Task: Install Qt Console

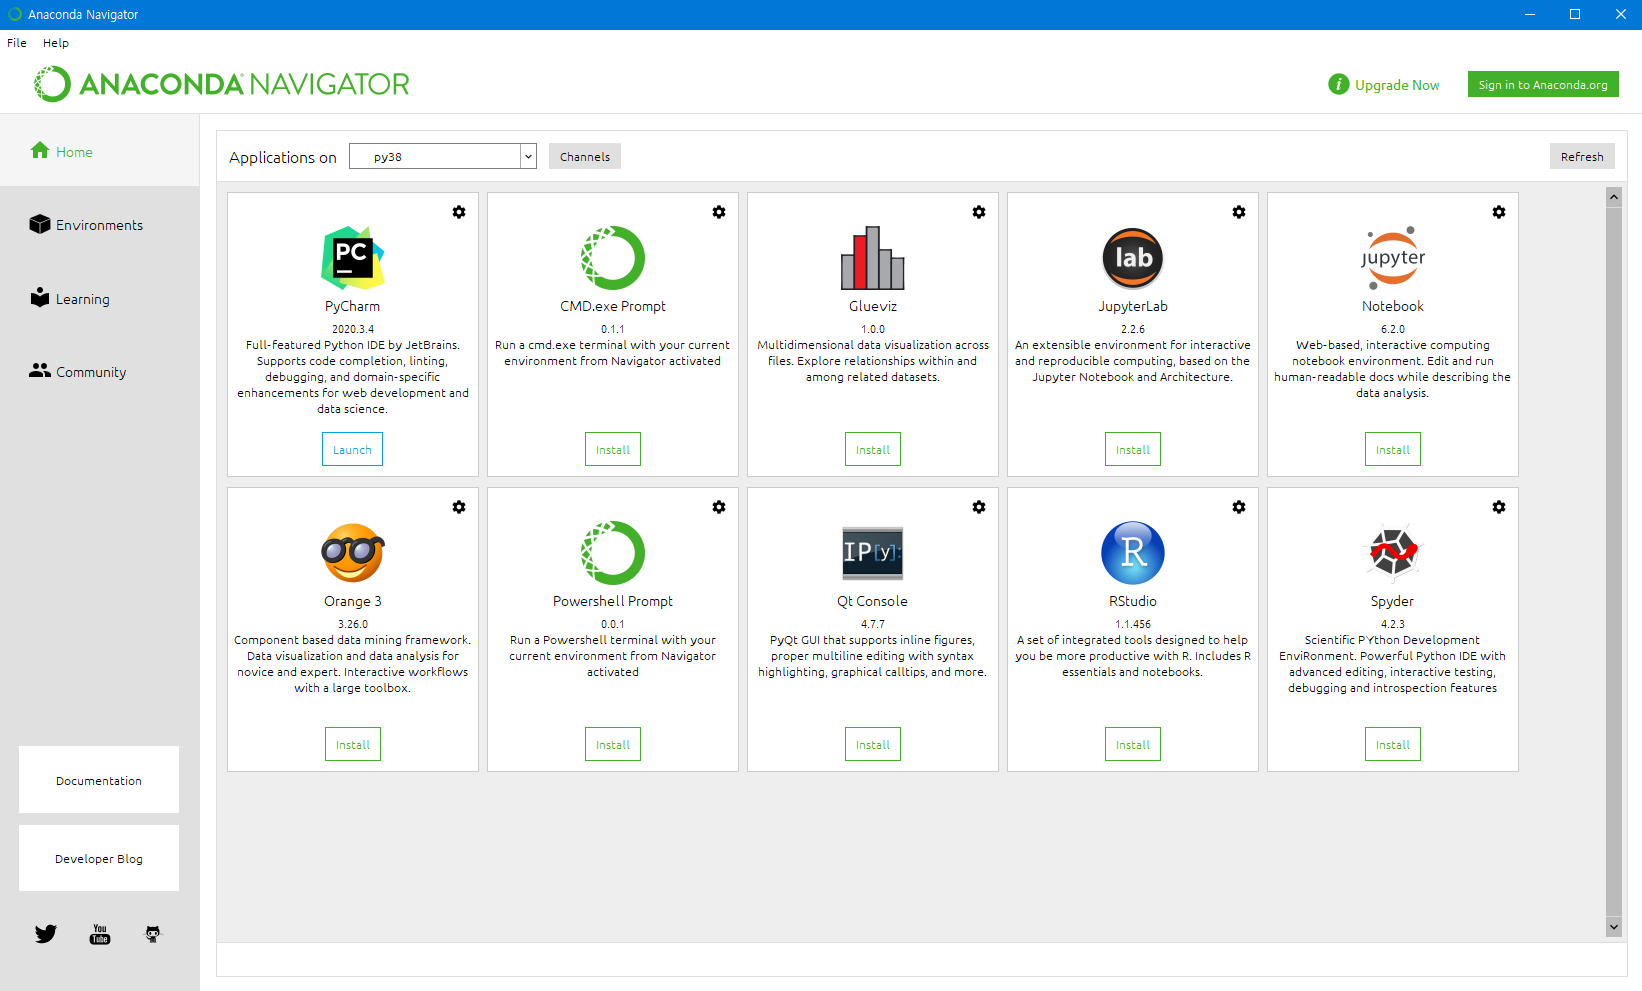Action: click(x=873, y=744)
